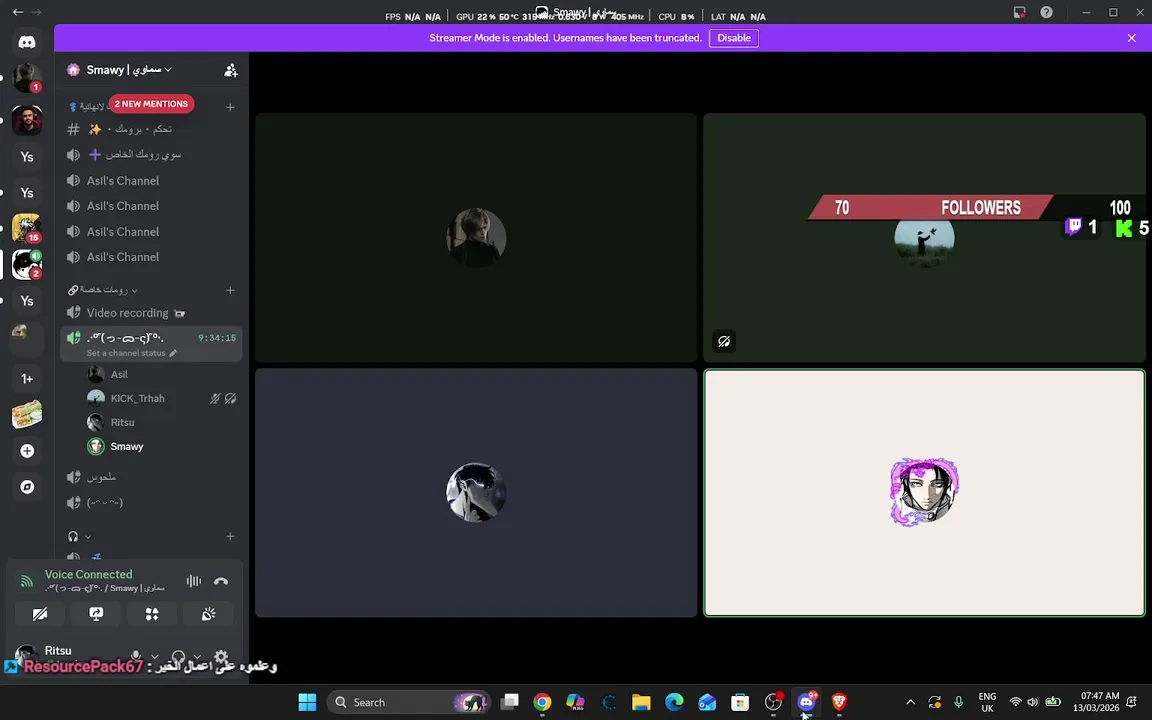Create channel in headphones category
The image size is (1152, 720).
pyautogui.click(x=230, y=536)
